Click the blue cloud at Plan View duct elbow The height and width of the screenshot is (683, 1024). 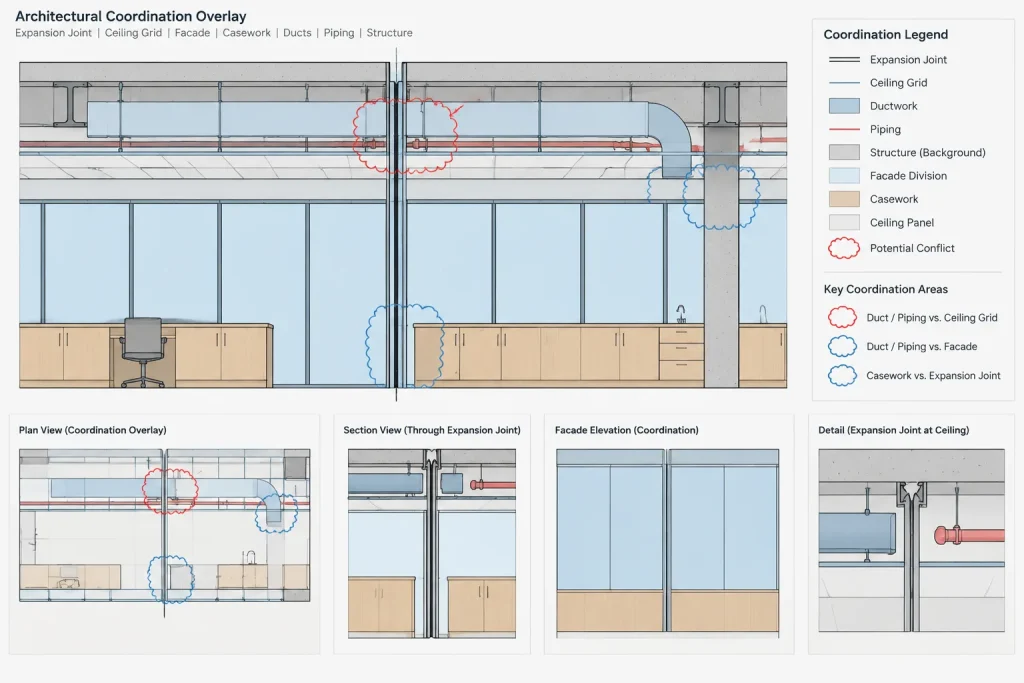(x=276, y=513)
